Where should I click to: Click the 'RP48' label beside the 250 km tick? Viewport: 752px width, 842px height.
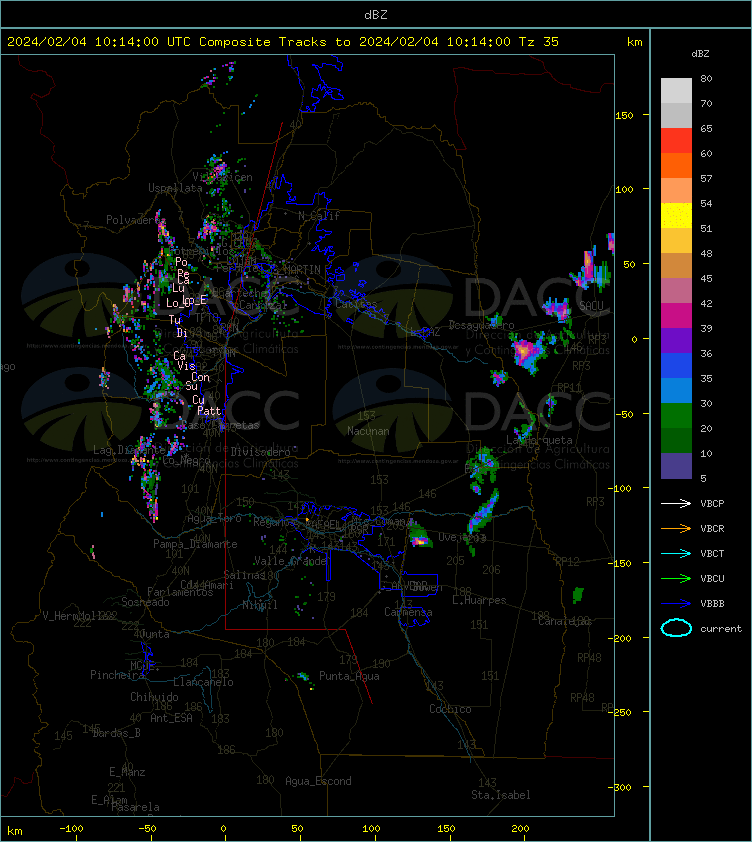tap(582, 698)
